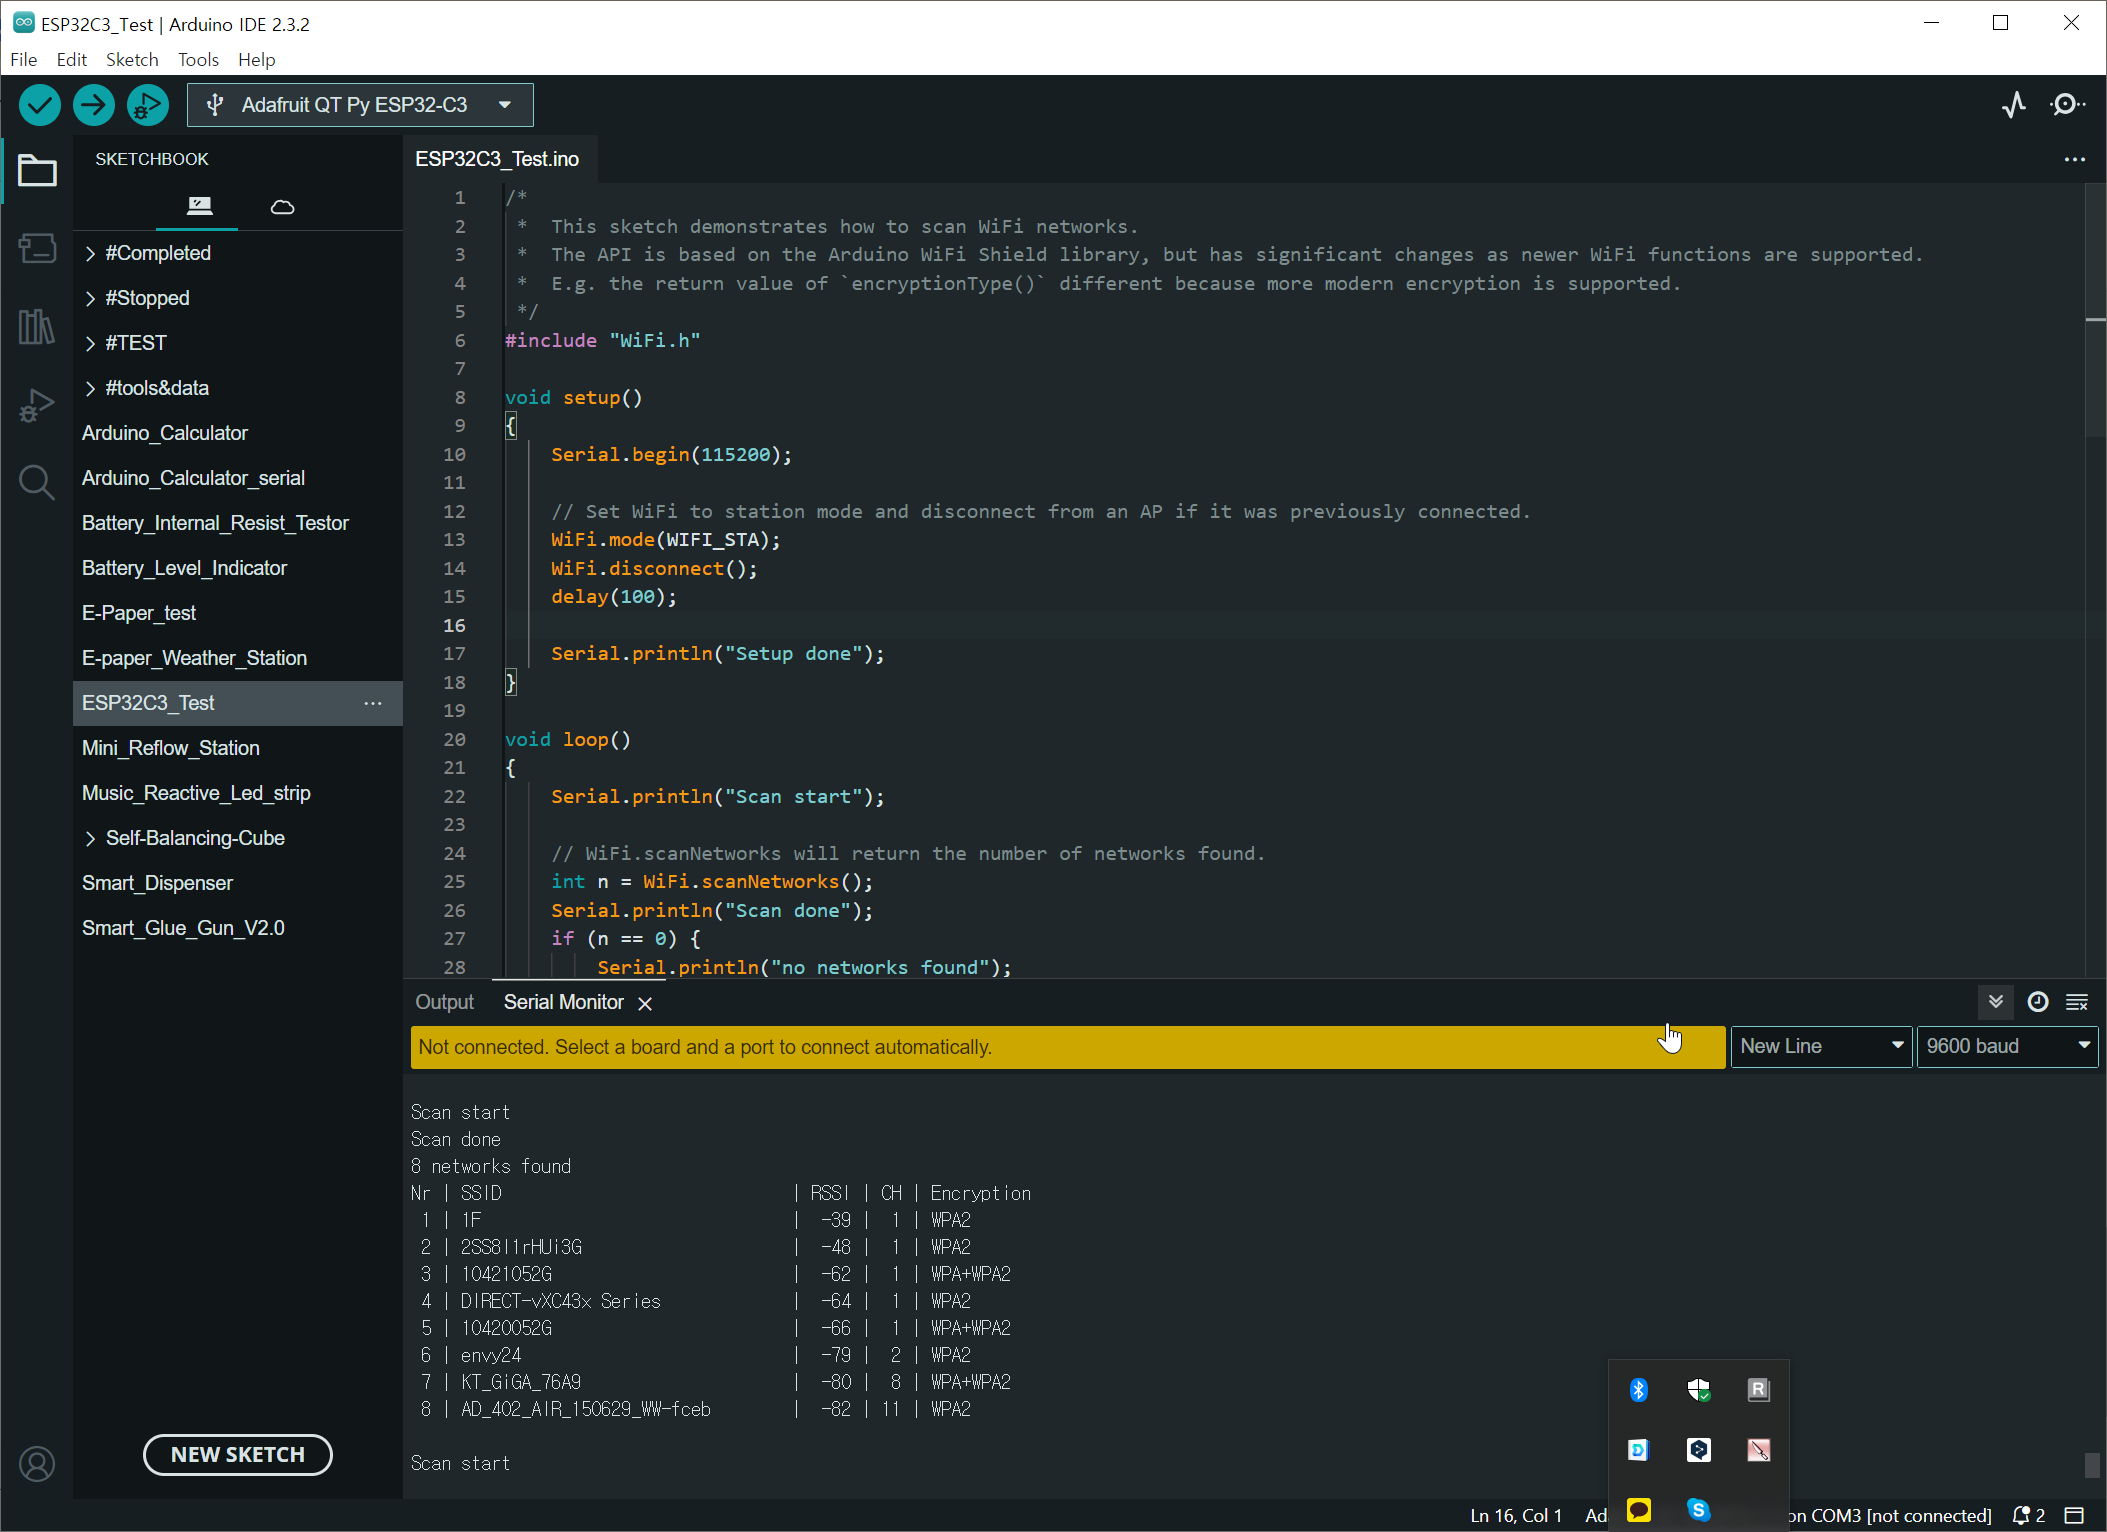2107x1532 pixels.
Task: Open E-paper_Weather_Station sketch
Action: 238,658
